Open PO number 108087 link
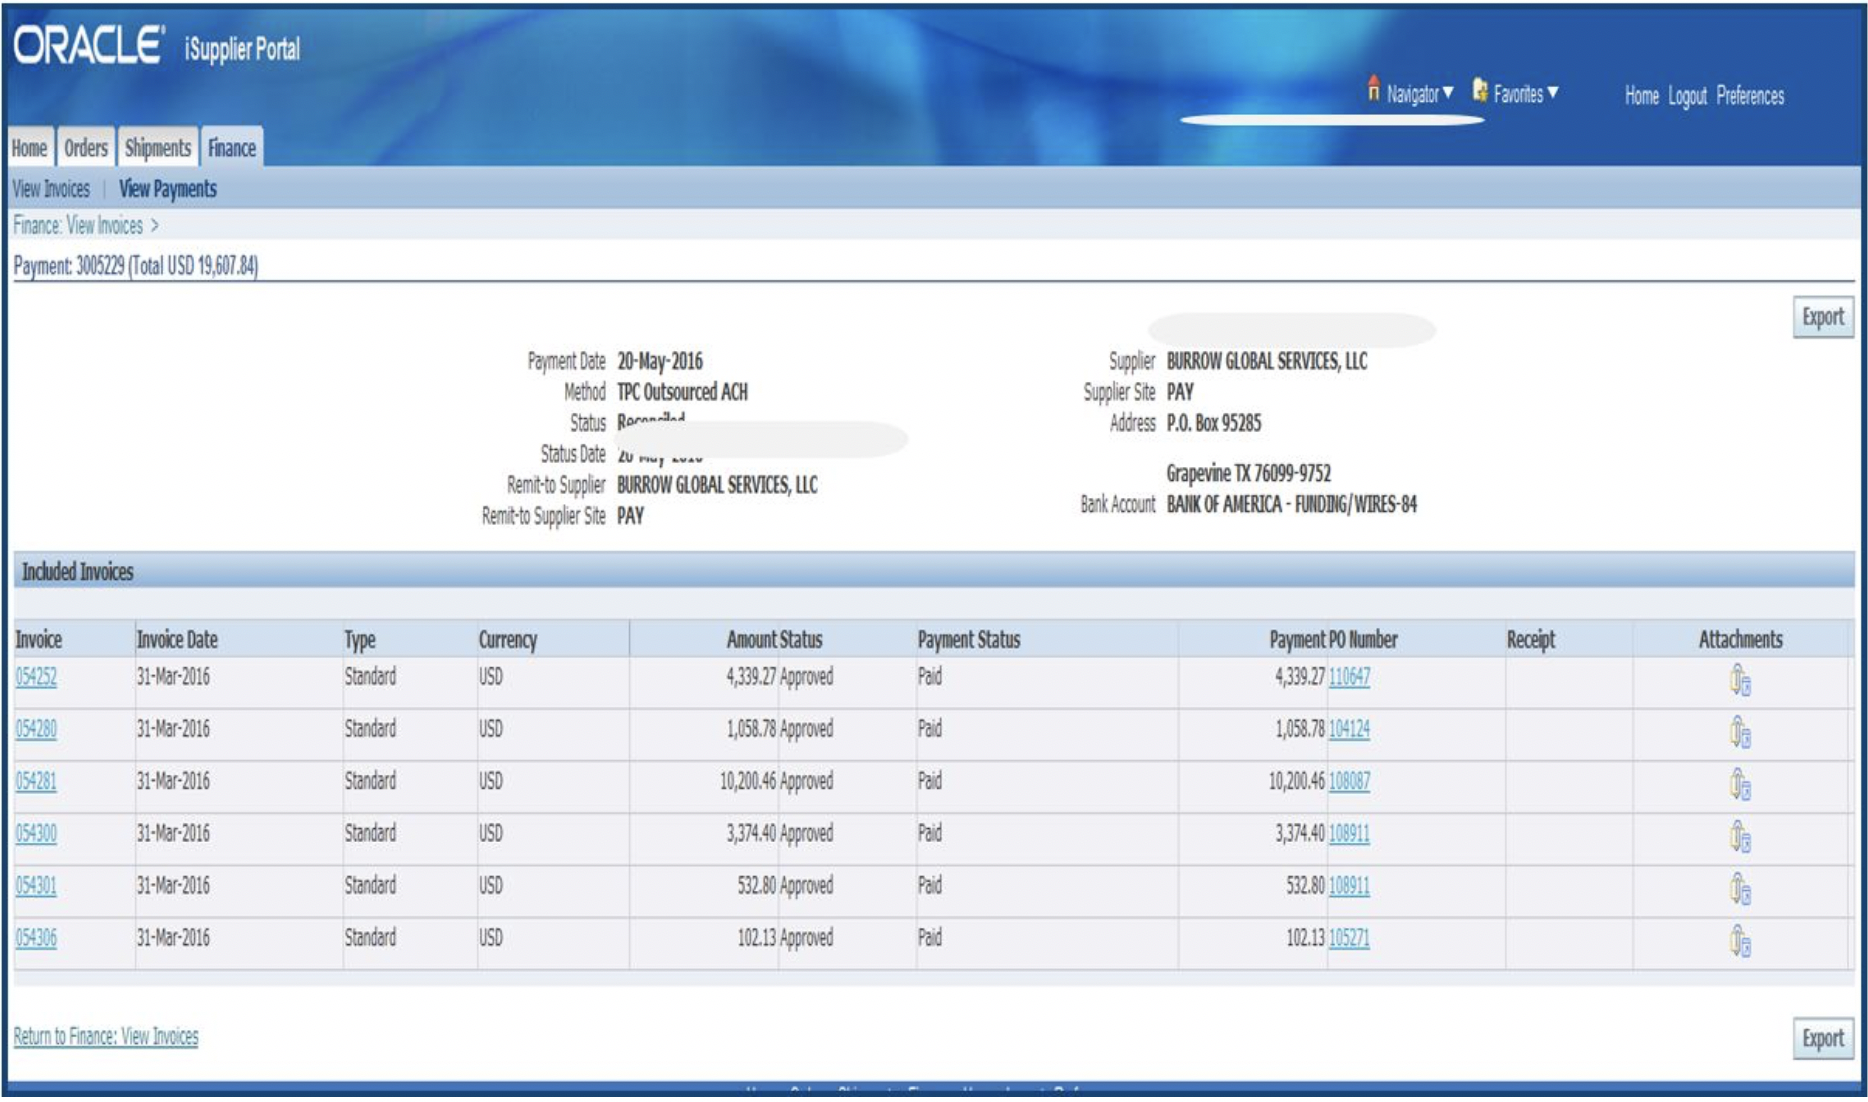Screen dimensions: 1868x1102 (x=1349, y=781)
